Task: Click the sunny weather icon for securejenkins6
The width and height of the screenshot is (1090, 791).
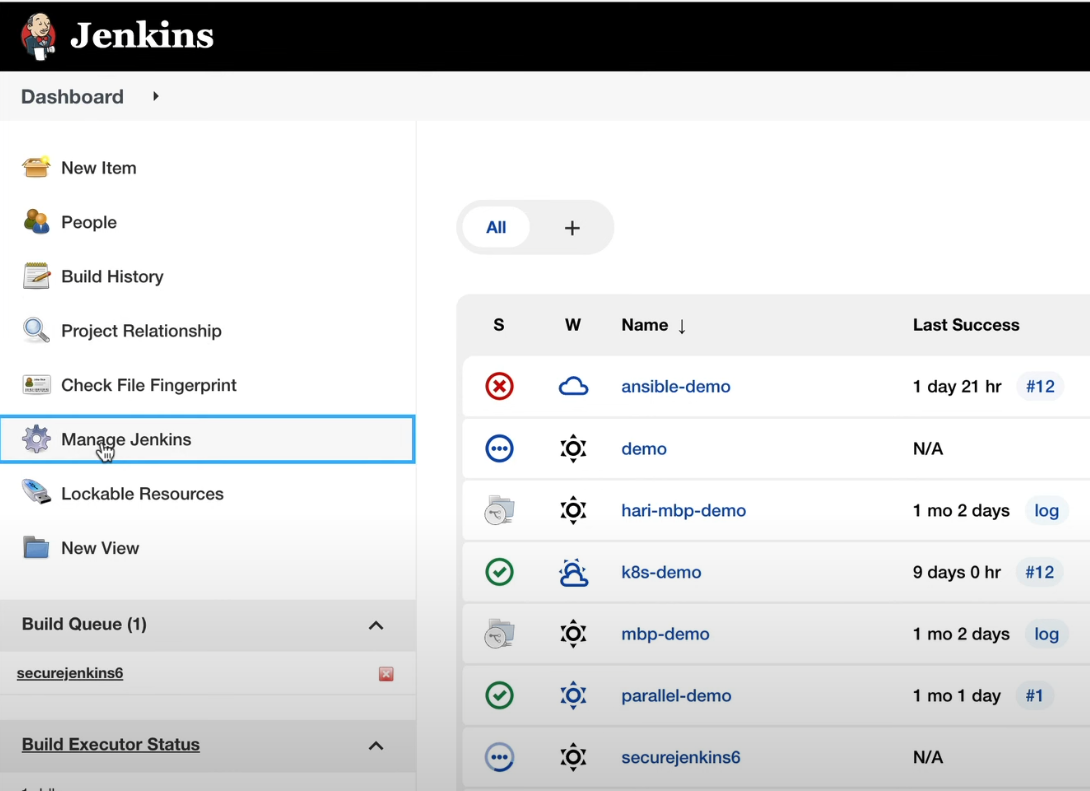Action: [574, 757]
